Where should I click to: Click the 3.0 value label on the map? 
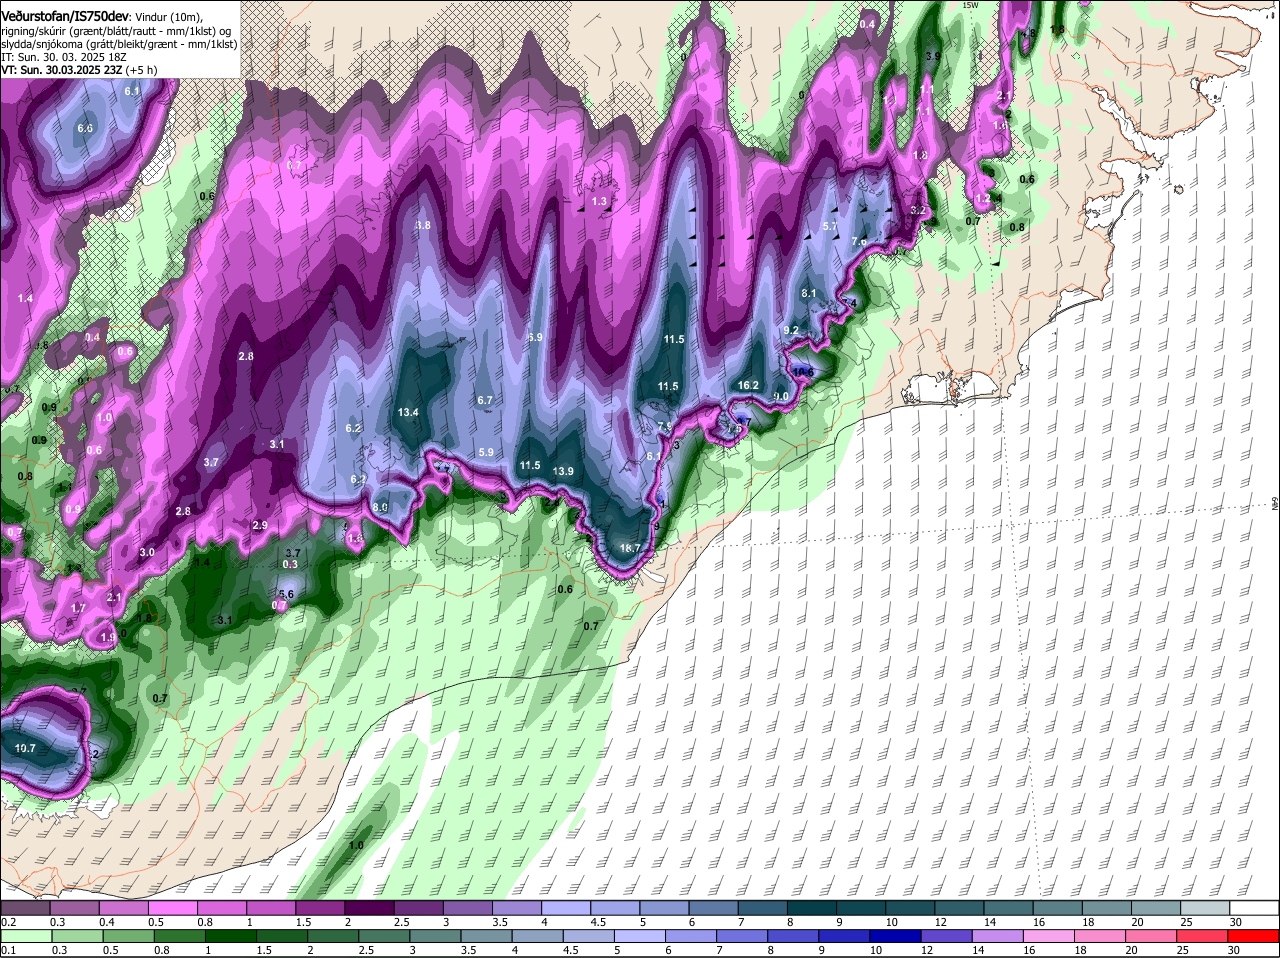(x=147, y=553)
